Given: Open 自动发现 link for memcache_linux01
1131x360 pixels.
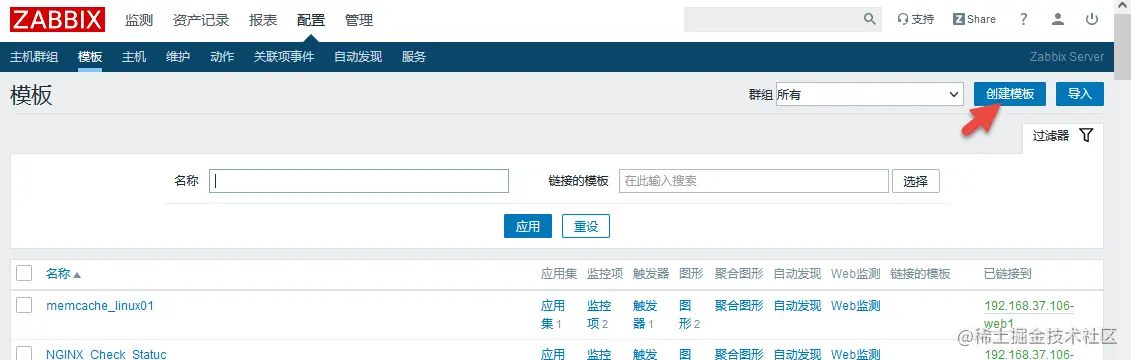Looking at the screenshot, I should (797, 306).
